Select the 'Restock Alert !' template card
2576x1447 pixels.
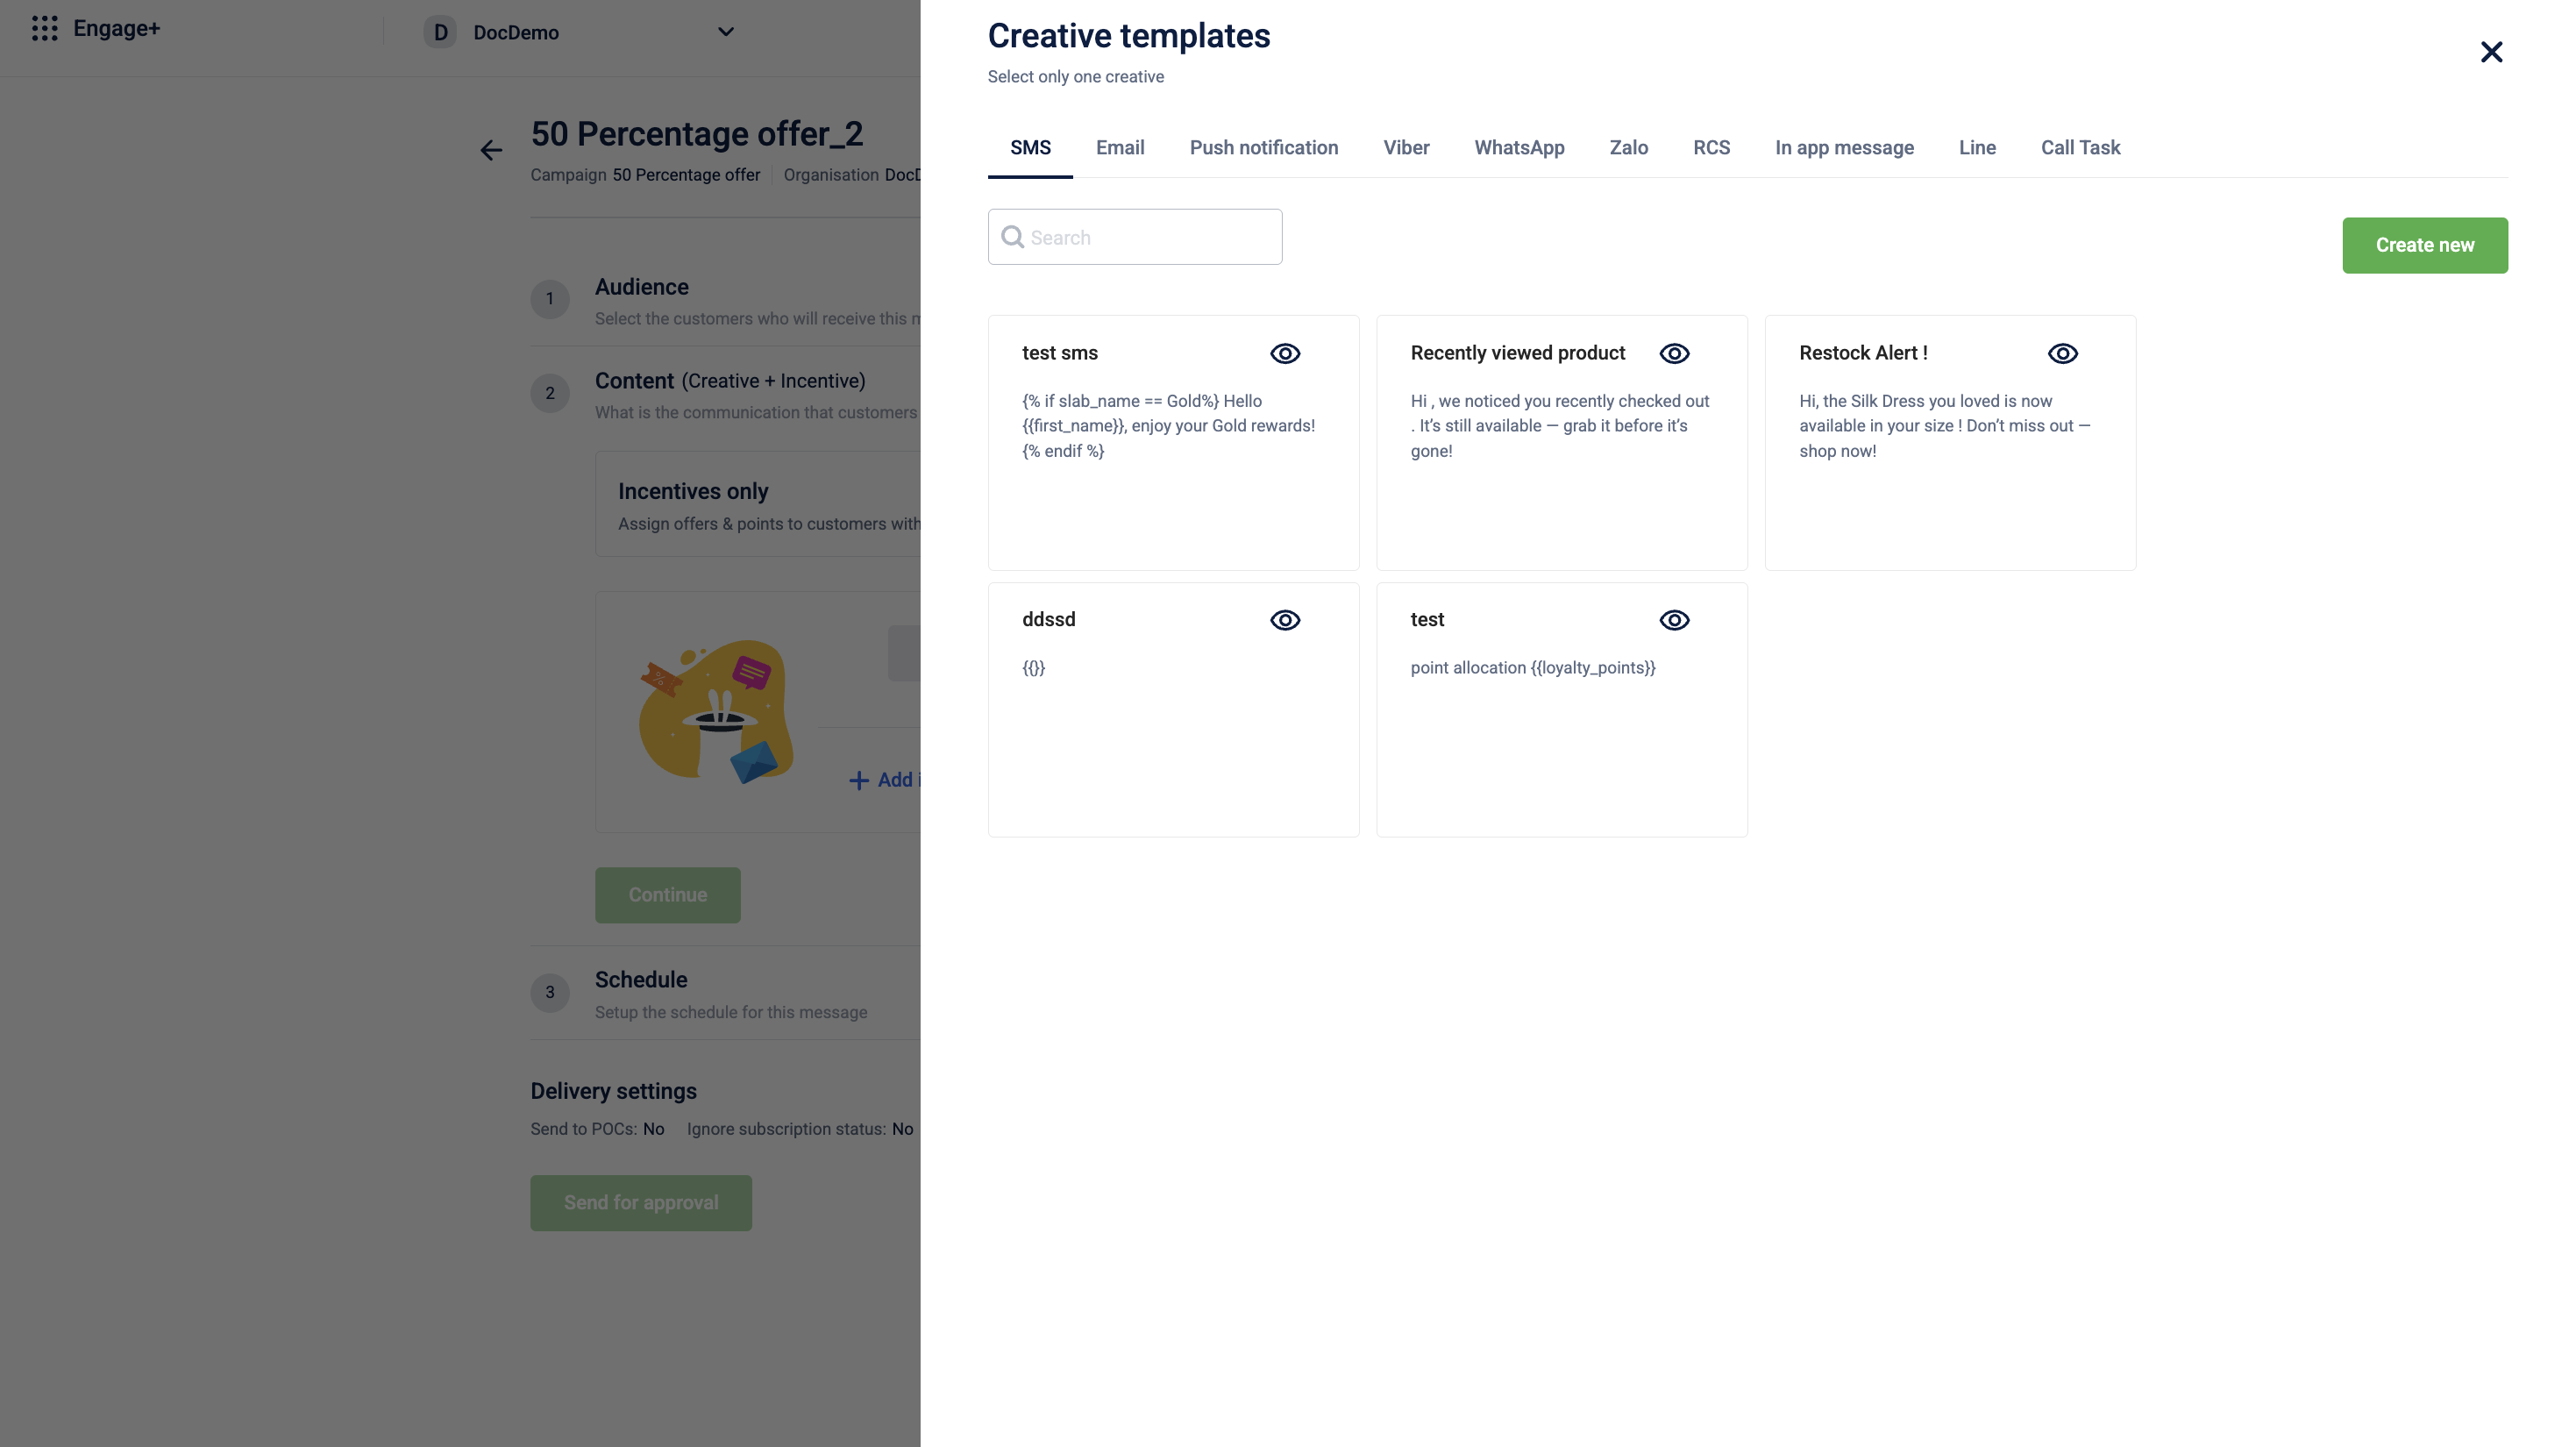click(1949, 480)
